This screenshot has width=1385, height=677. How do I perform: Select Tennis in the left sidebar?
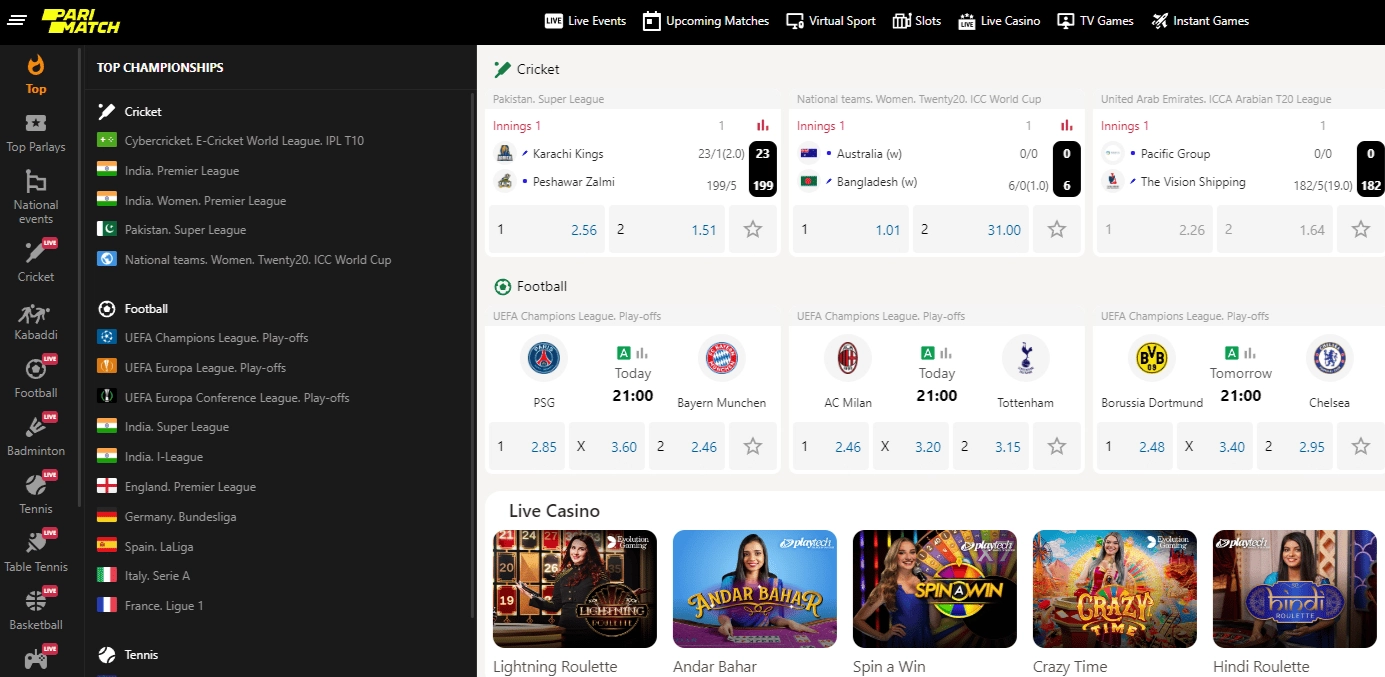click(x=36, y=495)
